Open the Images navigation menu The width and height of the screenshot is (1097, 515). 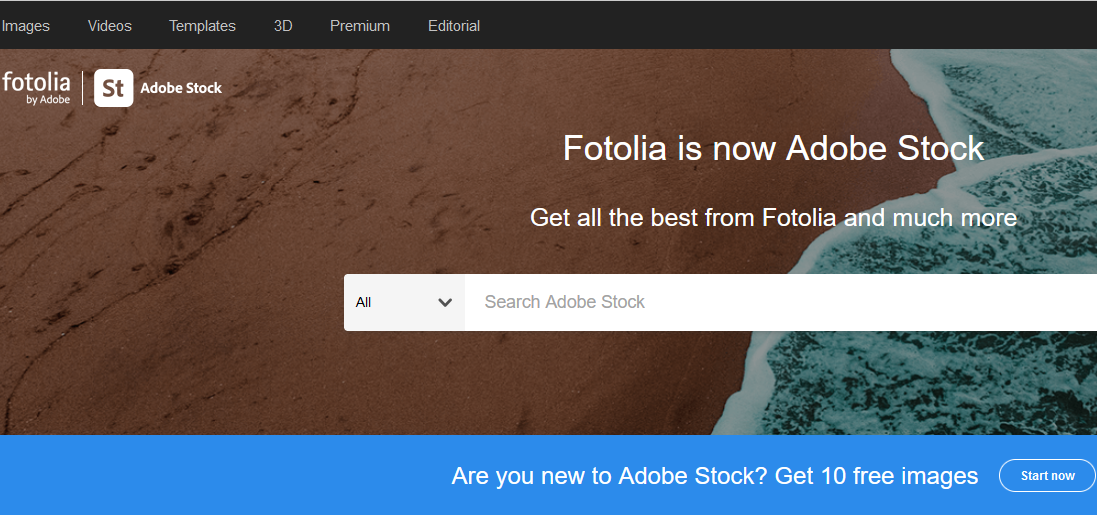(x=26, y=26)
